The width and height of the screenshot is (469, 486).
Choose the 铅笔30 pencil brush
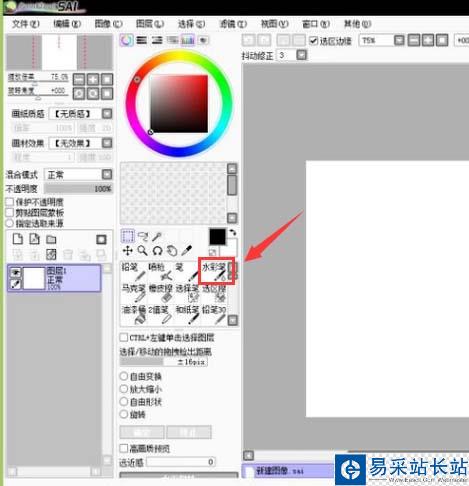[x=214, y=314]
